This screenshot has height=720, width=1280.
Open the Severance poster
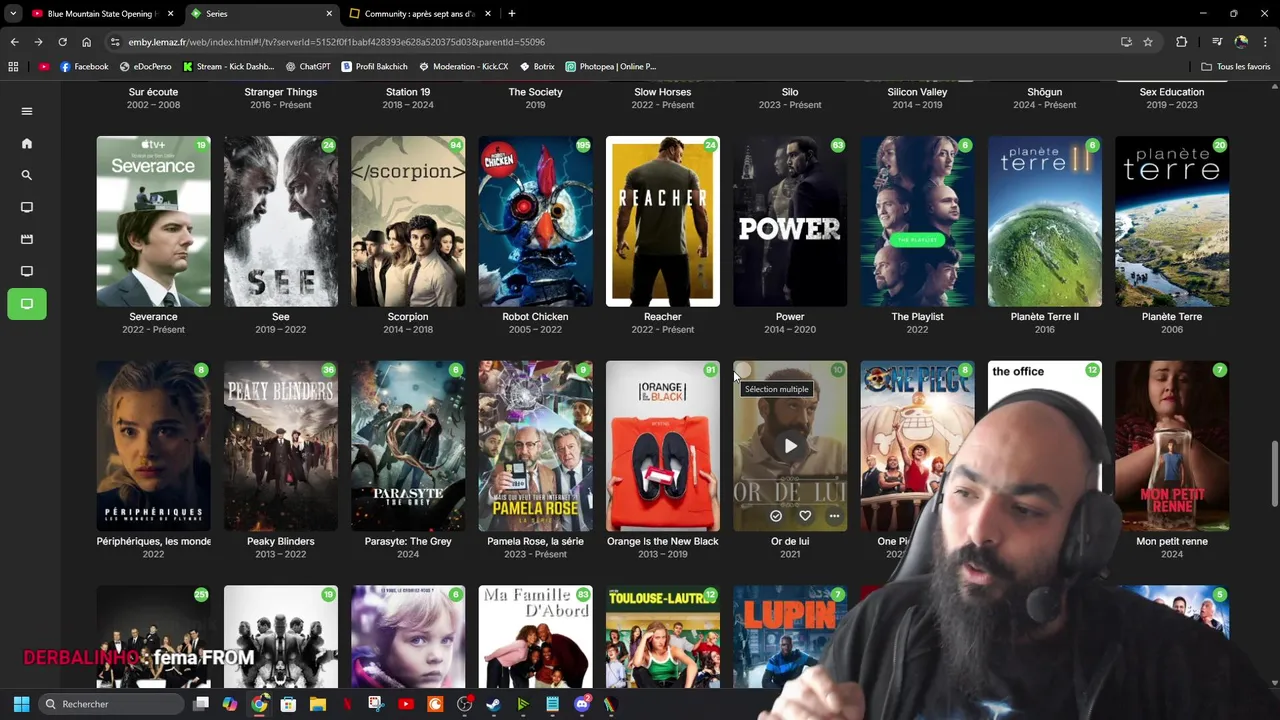point(153,221)
